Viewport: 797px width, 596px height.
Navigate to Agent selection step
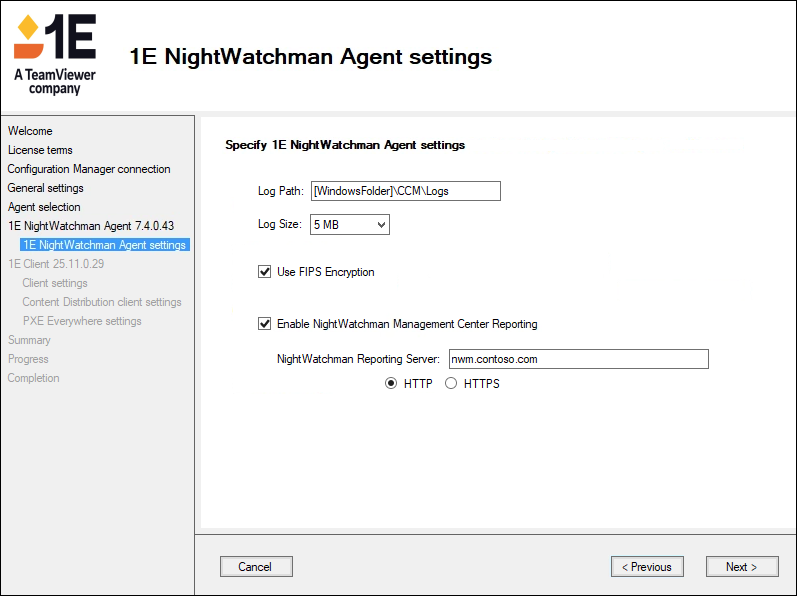(x=44, y=207)
